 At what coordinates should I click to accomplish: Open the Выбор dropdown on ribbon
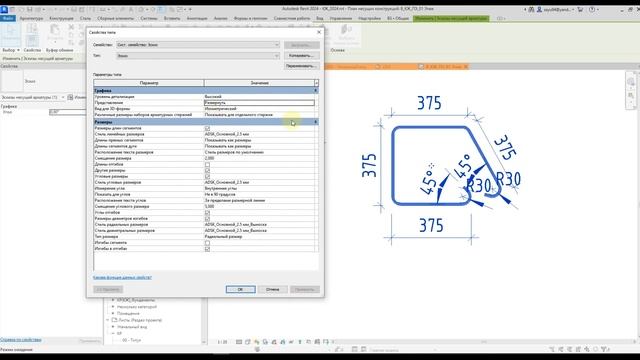[11, 50]
